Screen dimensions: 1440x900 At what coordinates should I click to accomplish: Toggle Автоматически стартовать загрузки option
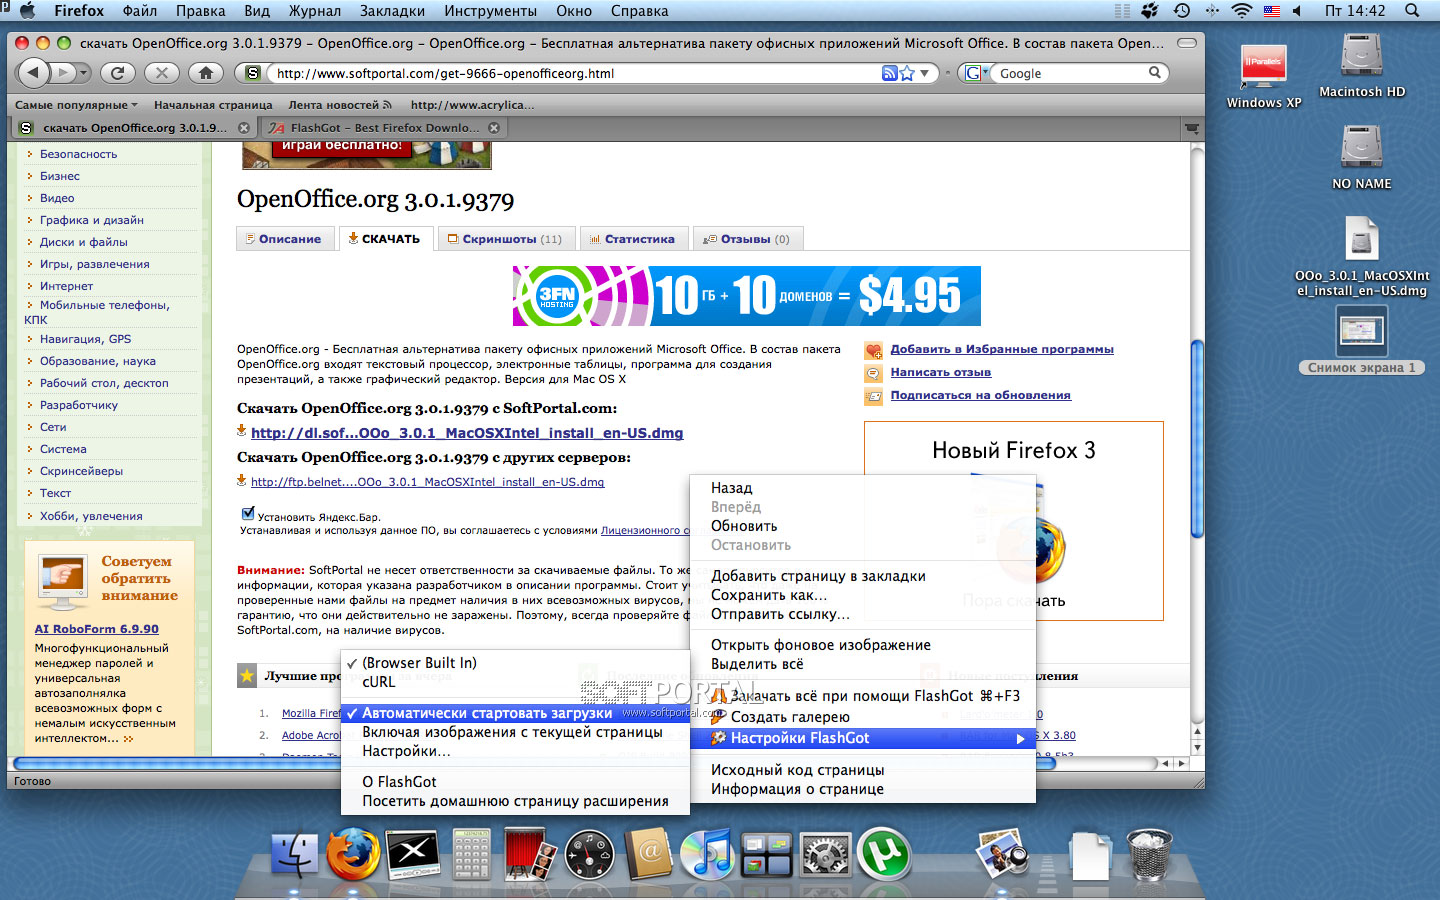[x=515, y=713]
